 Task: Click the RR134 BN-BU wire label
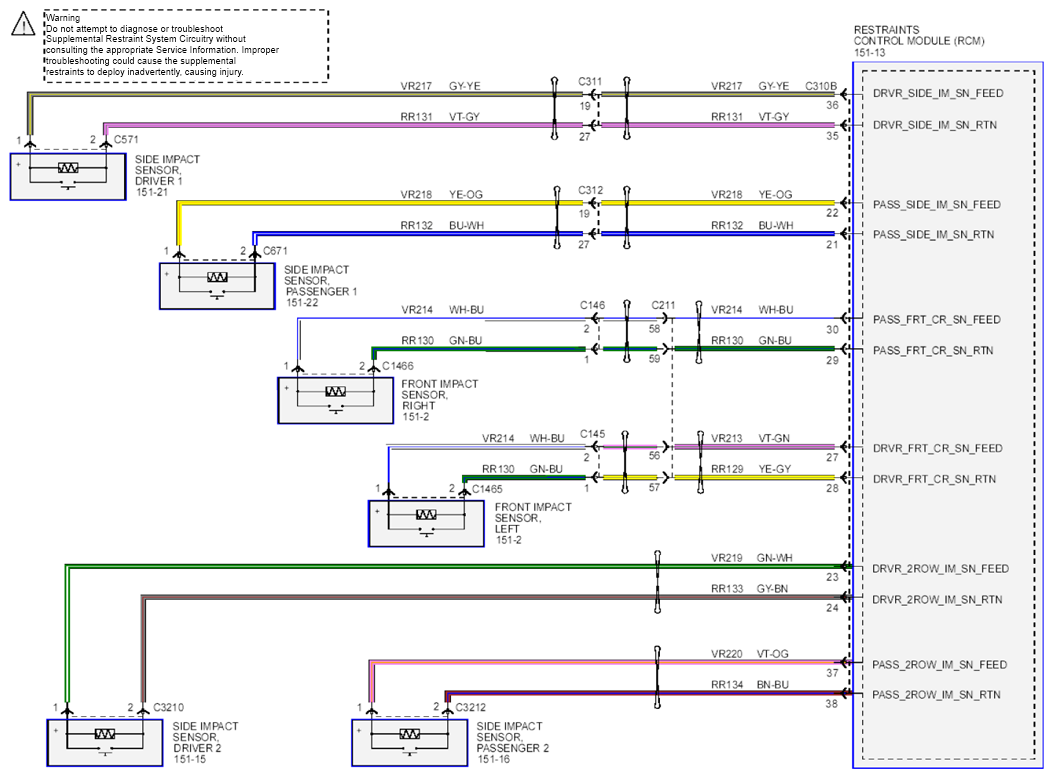click(x=749, y=685)
